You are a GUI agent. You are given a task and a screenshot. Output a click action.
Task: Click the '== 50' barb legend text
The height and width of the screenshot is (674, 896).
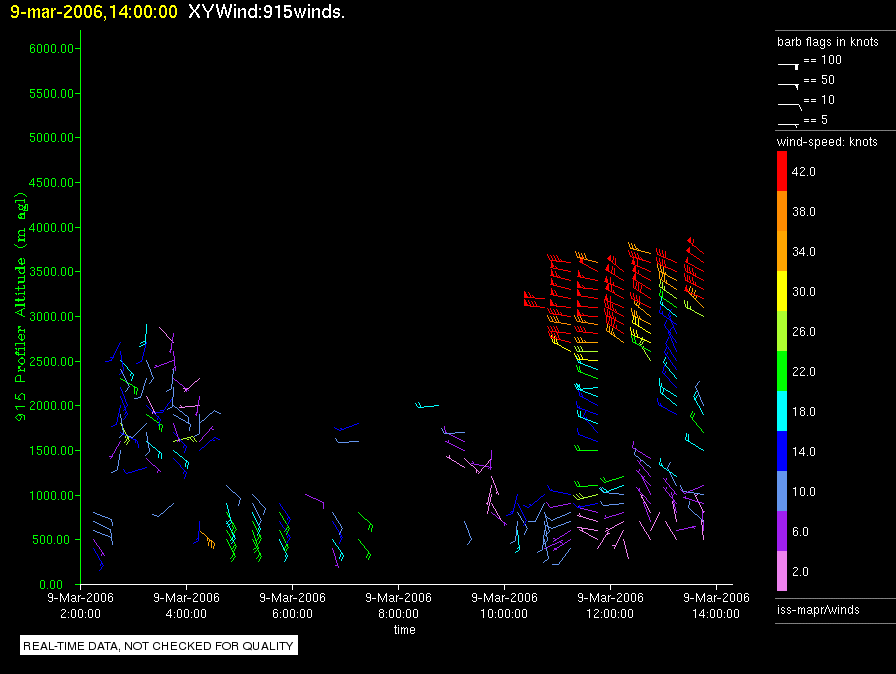[x=819, y=80]
